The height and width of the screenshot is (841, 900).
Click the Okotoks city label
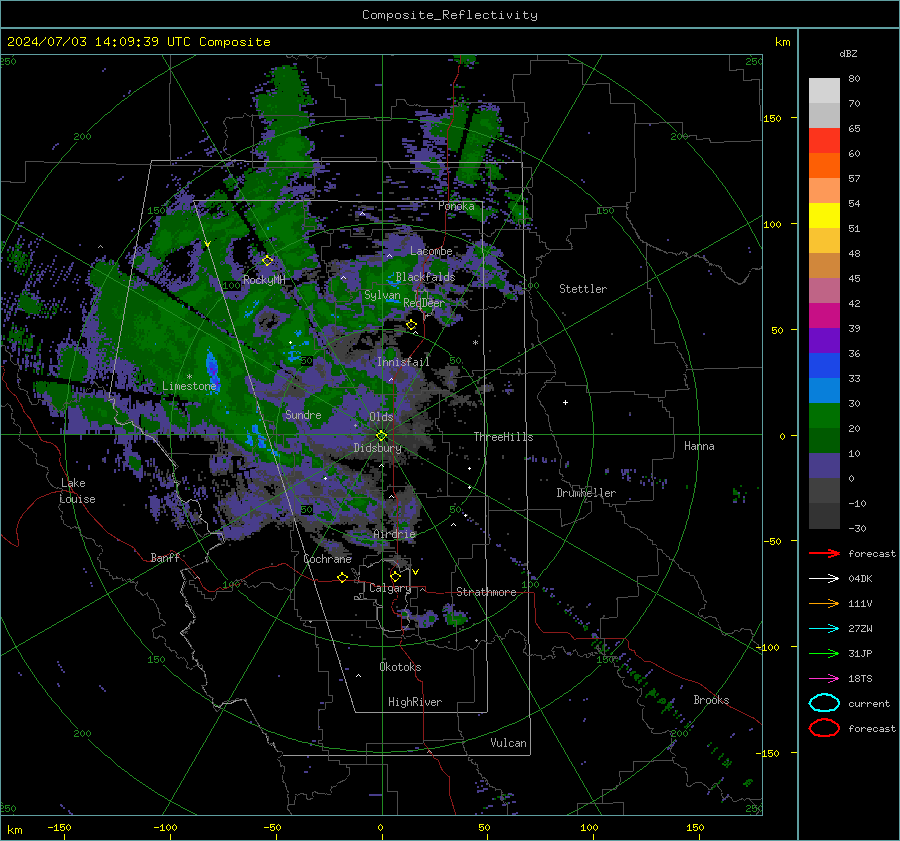coord(400,667)
